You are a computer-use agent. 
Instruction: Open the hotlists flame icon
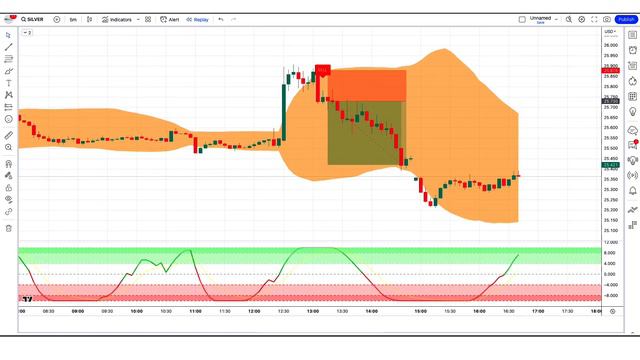point(632,81)
